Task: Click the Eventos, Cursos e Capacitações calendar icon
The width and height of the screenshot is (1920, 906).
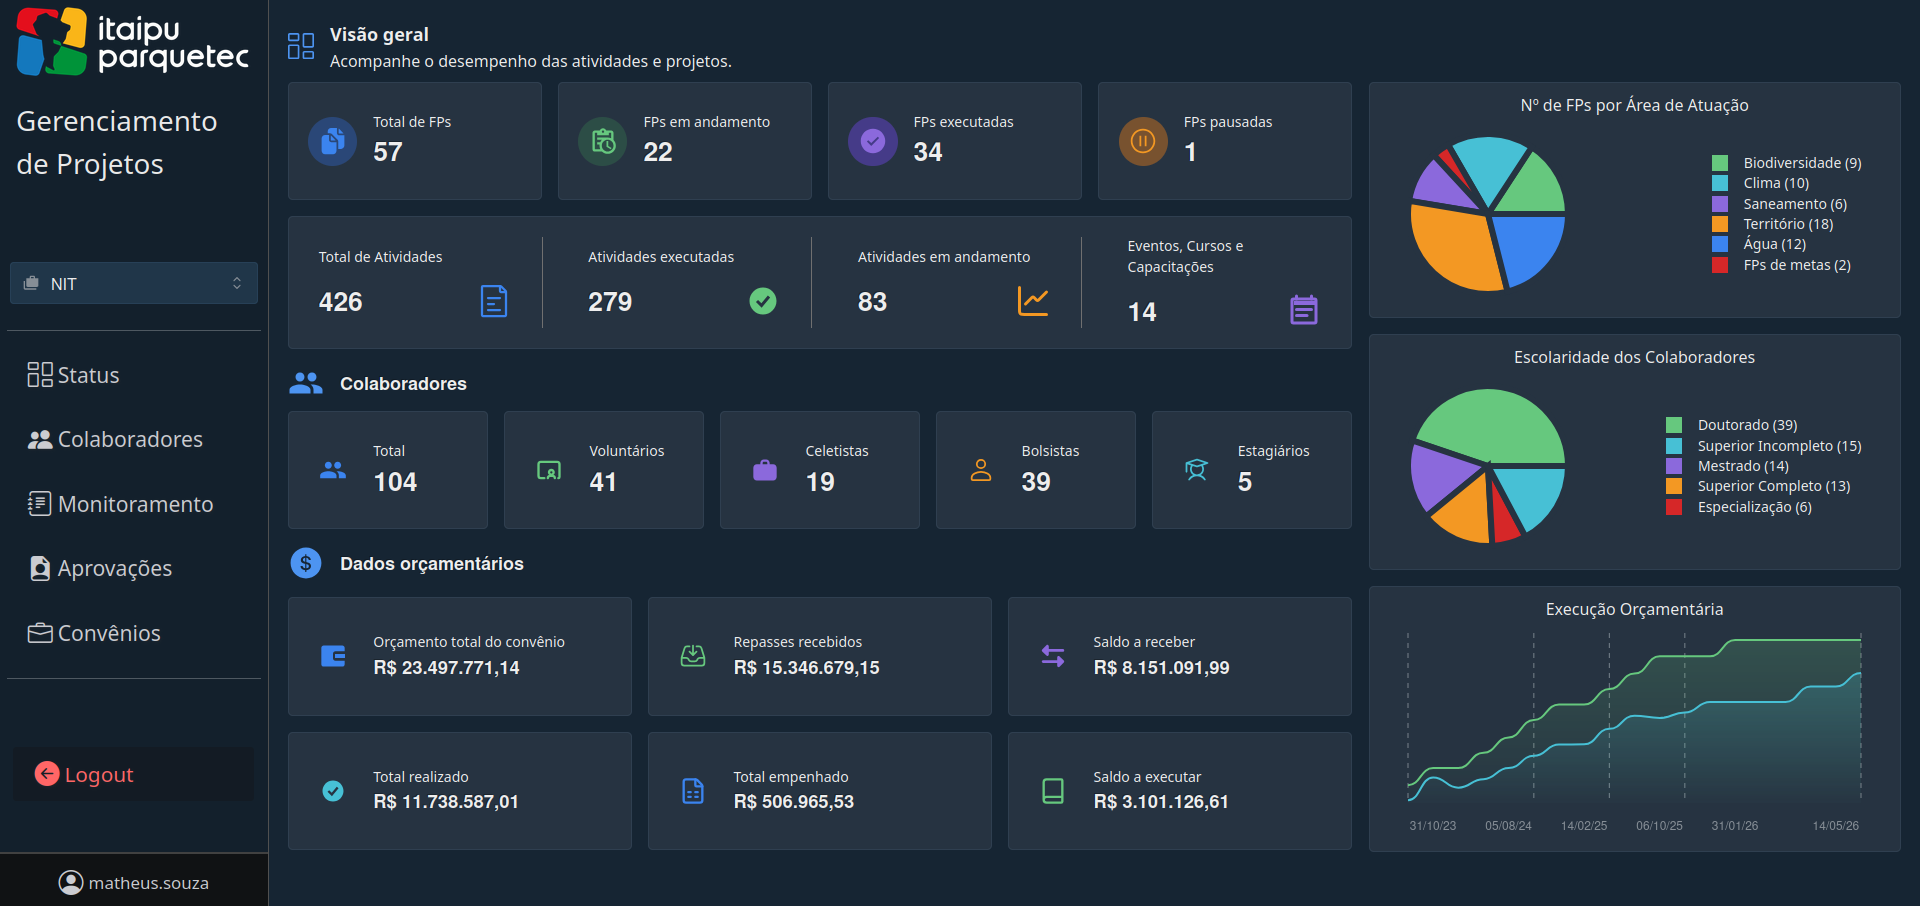Action: point(1304,310)
